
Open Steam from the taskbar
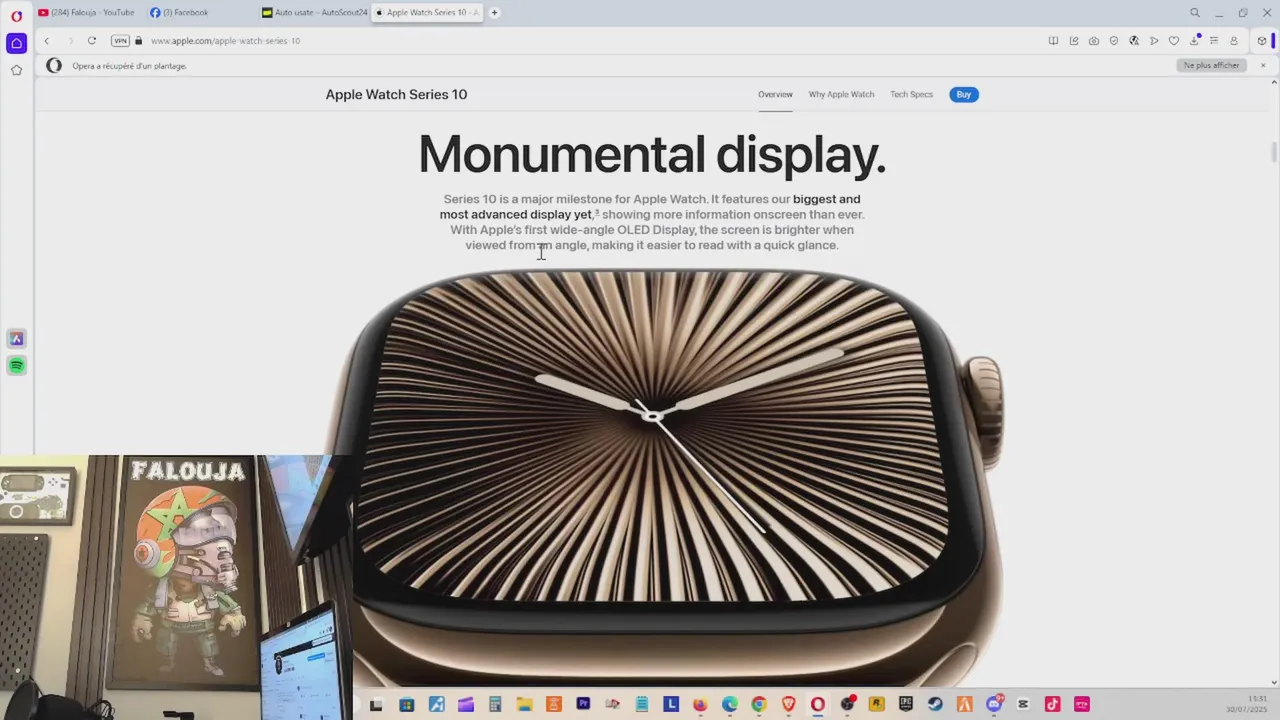click(935, 704)
